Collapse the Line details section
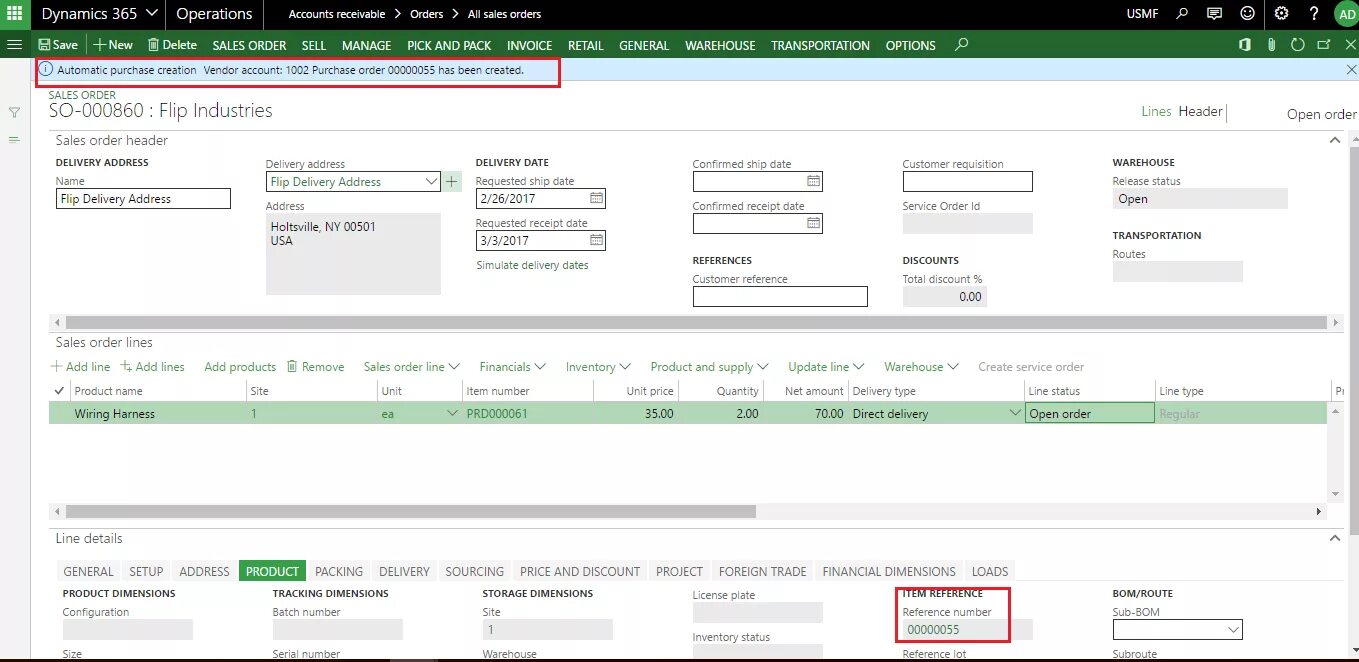The image size is (1359, 662). [x=1334, y=538]
